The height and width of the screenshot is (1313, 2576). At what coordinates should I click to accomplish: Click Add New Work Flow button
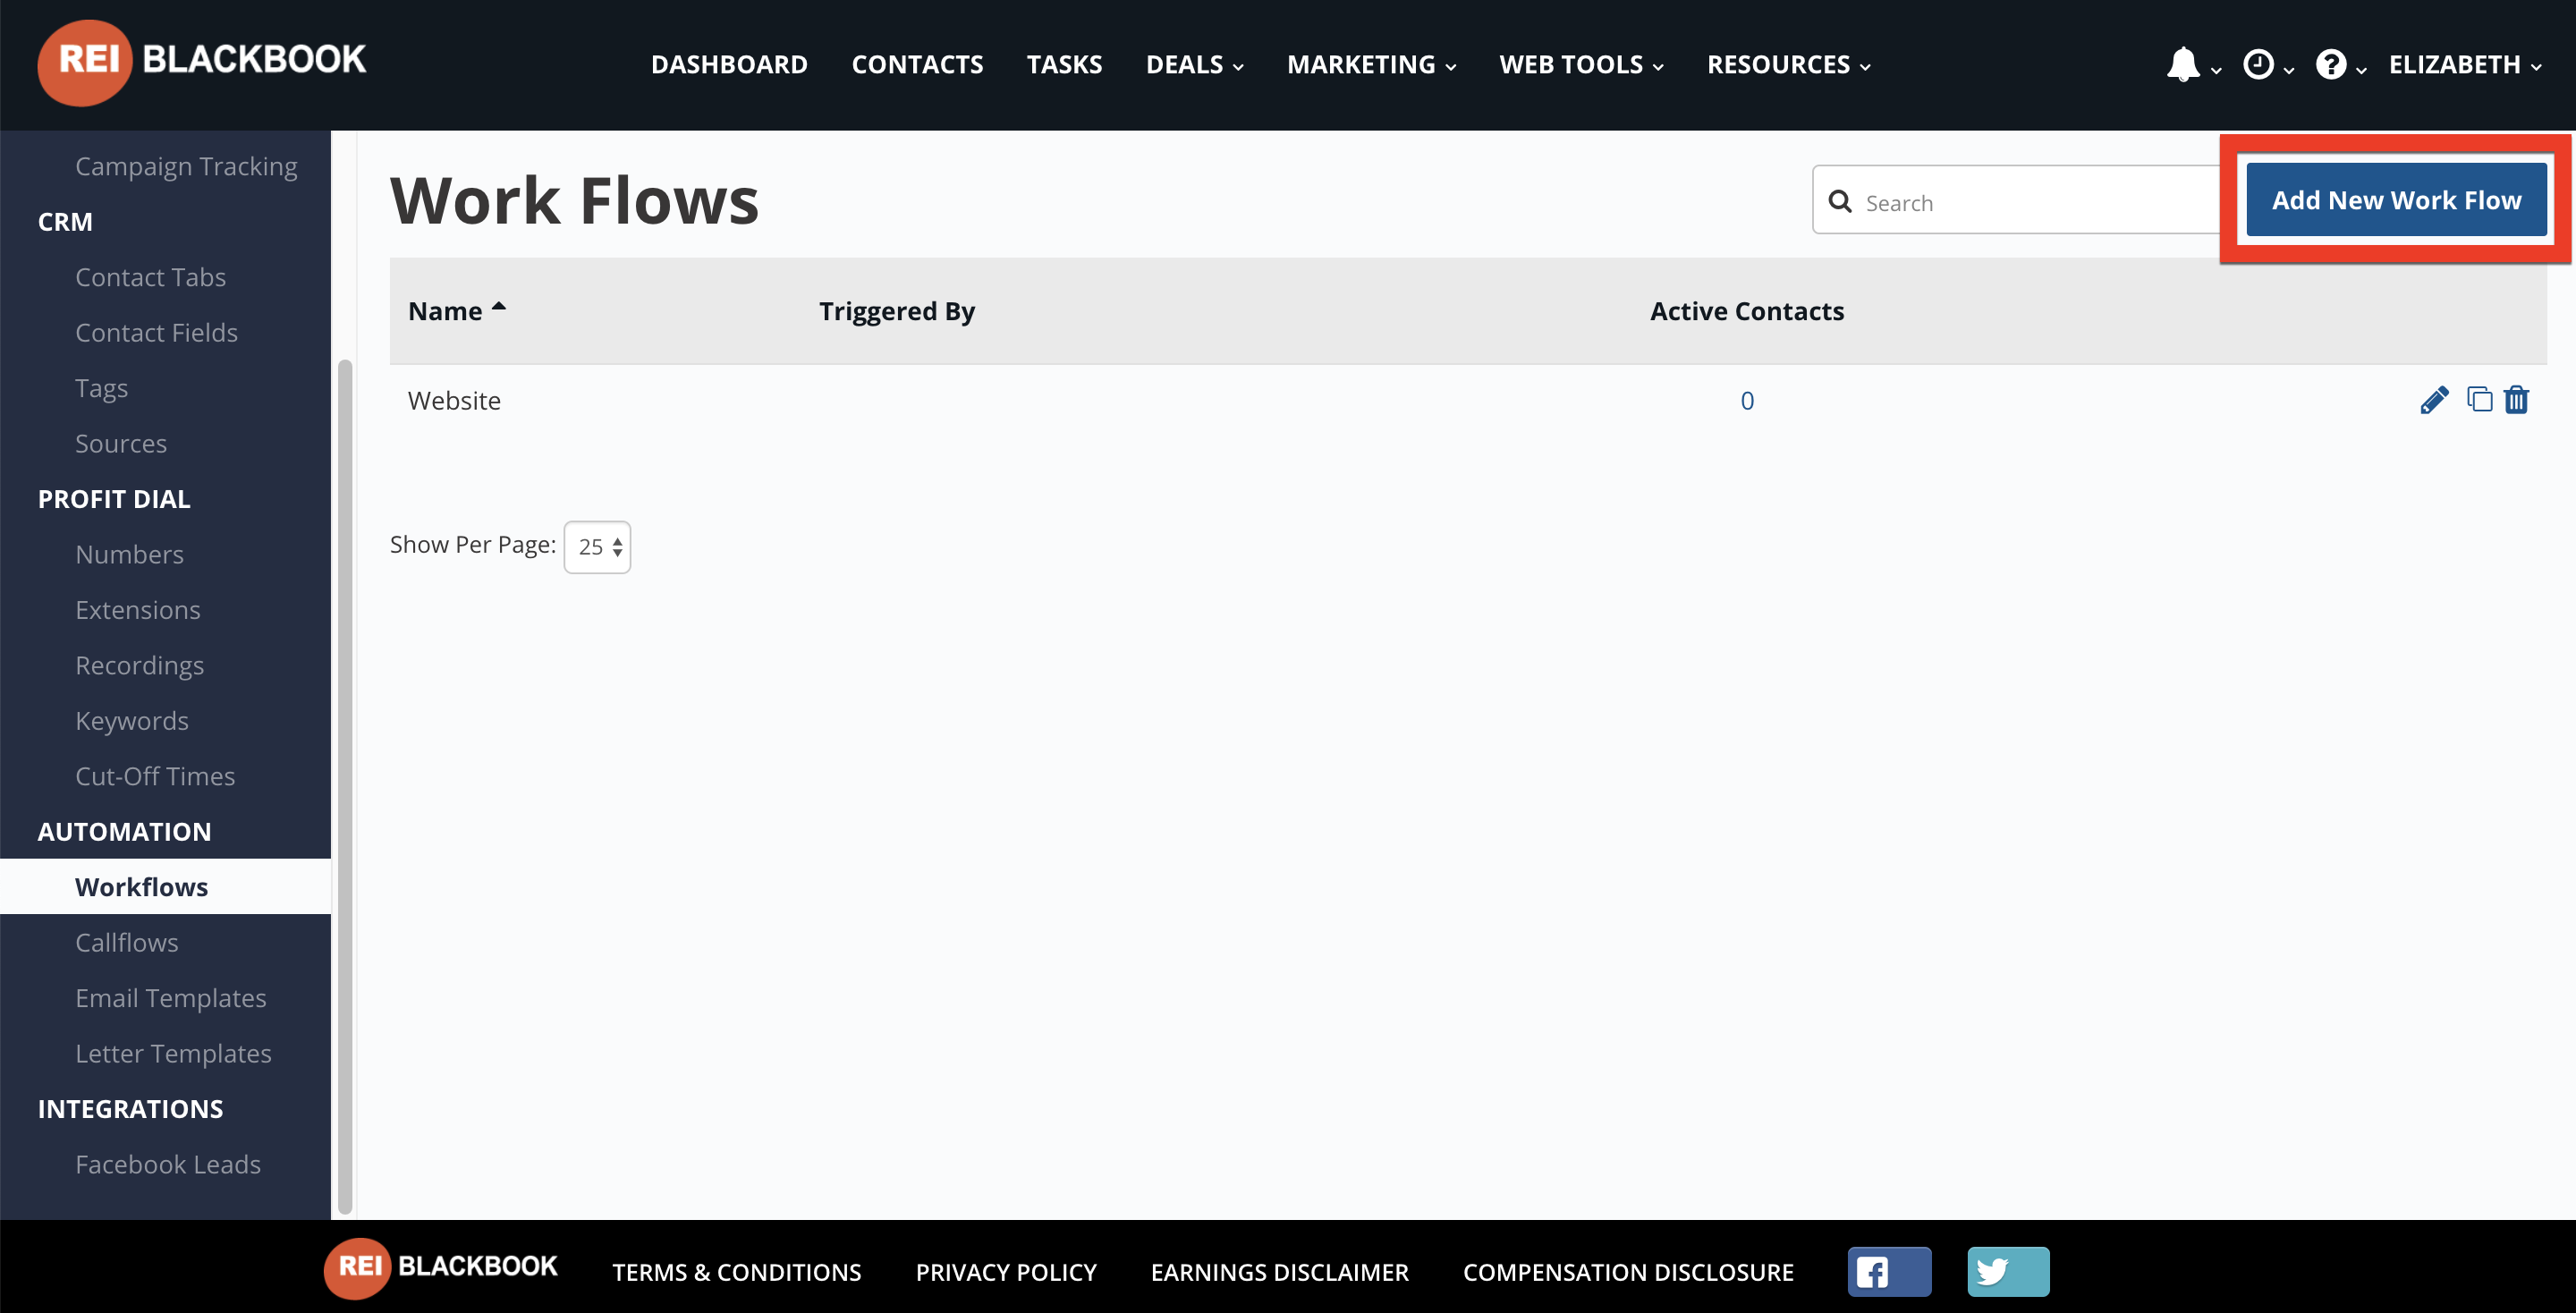point(2396,200)
